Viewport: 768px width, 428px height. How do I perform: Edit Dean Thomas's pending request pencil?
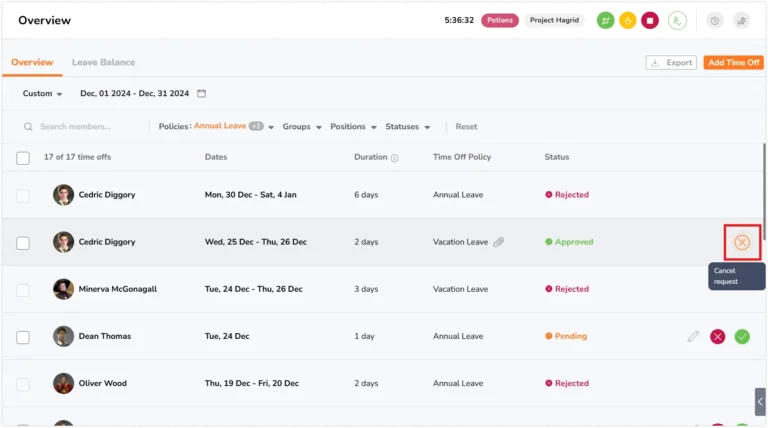693,336
